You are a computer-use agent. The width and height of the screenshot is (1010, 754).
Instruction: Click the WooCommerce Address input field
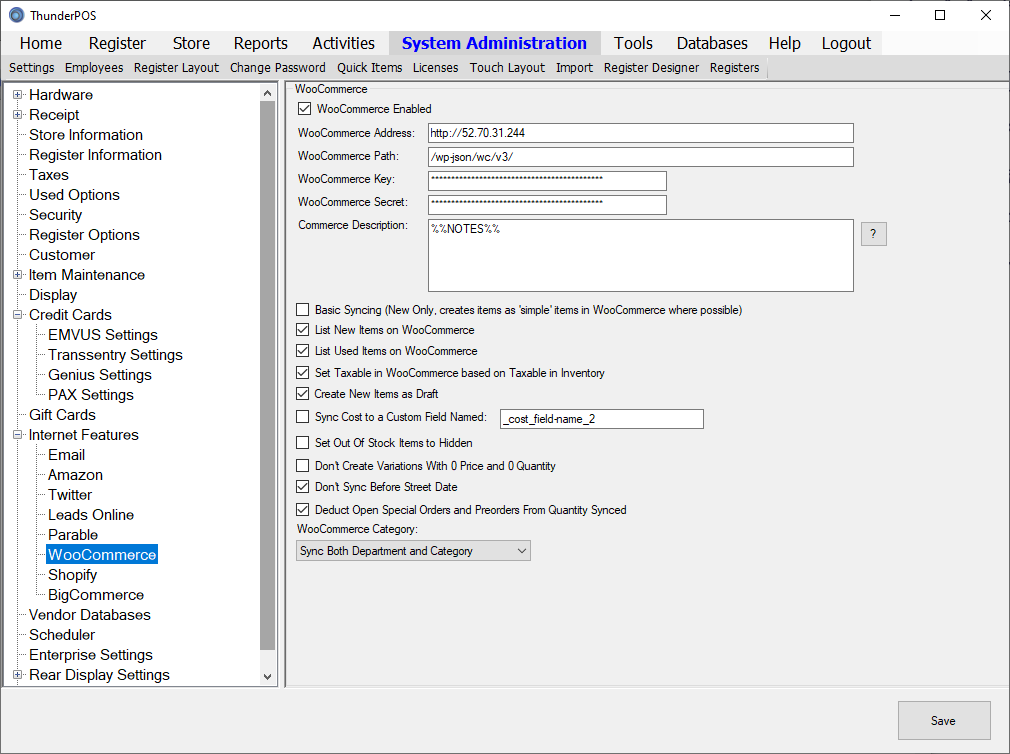pos(640,134)
